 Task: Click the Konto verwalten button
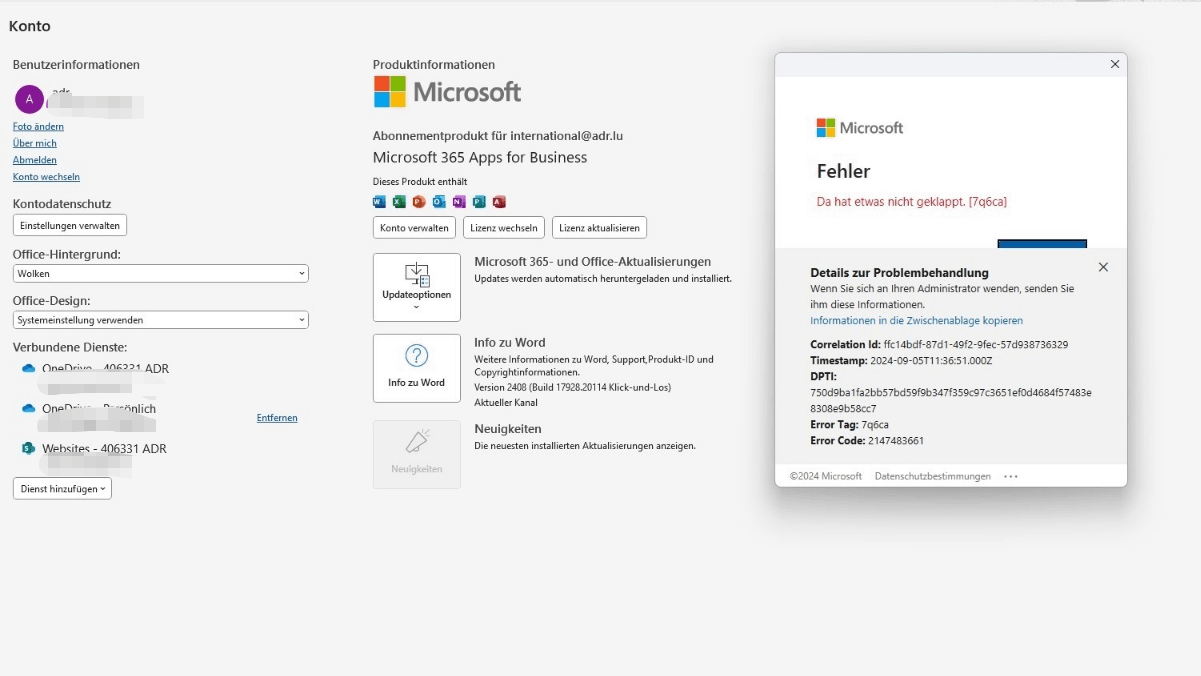pyautogui.click(x=414, y=228)
